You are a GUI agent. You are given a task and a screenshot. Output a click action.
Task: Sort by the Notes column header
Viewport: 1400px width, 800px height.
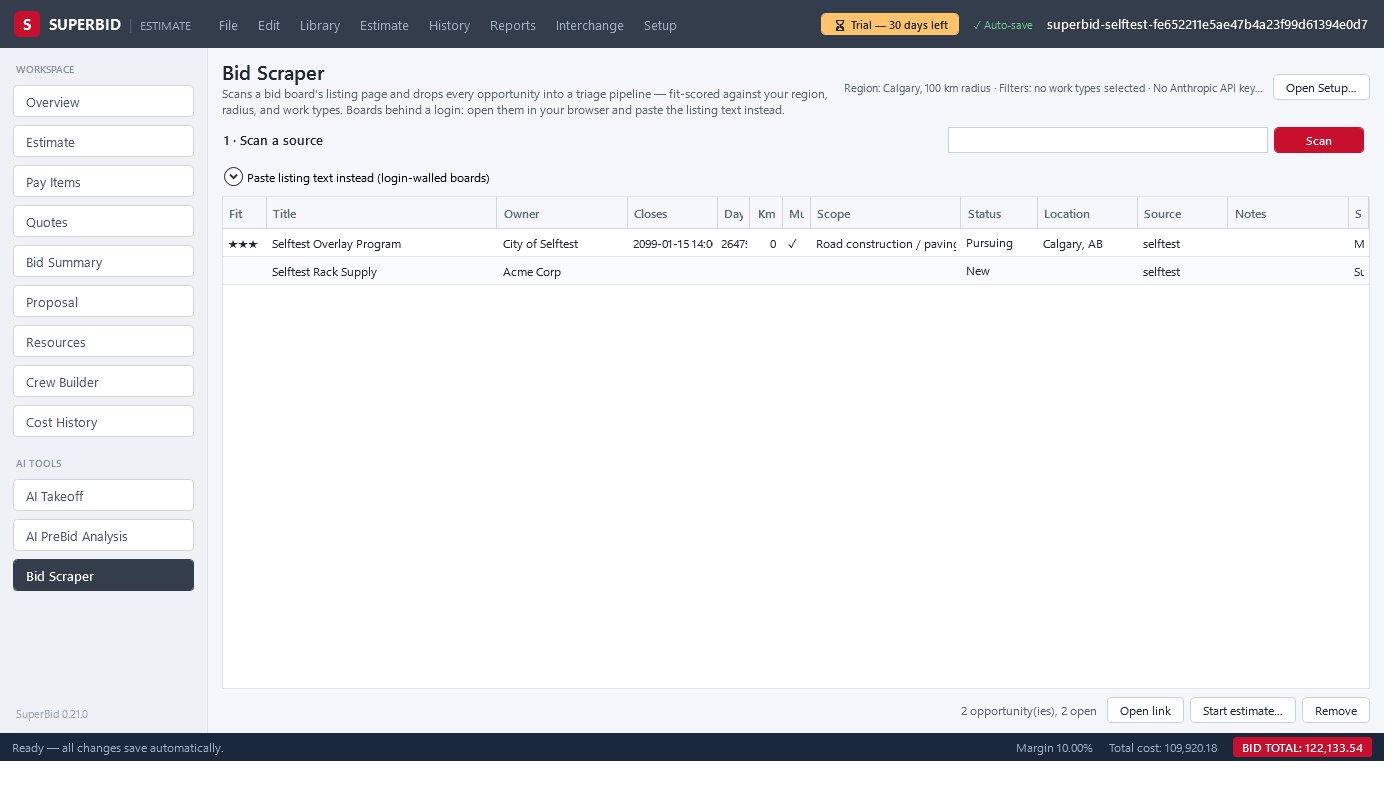1288,213
